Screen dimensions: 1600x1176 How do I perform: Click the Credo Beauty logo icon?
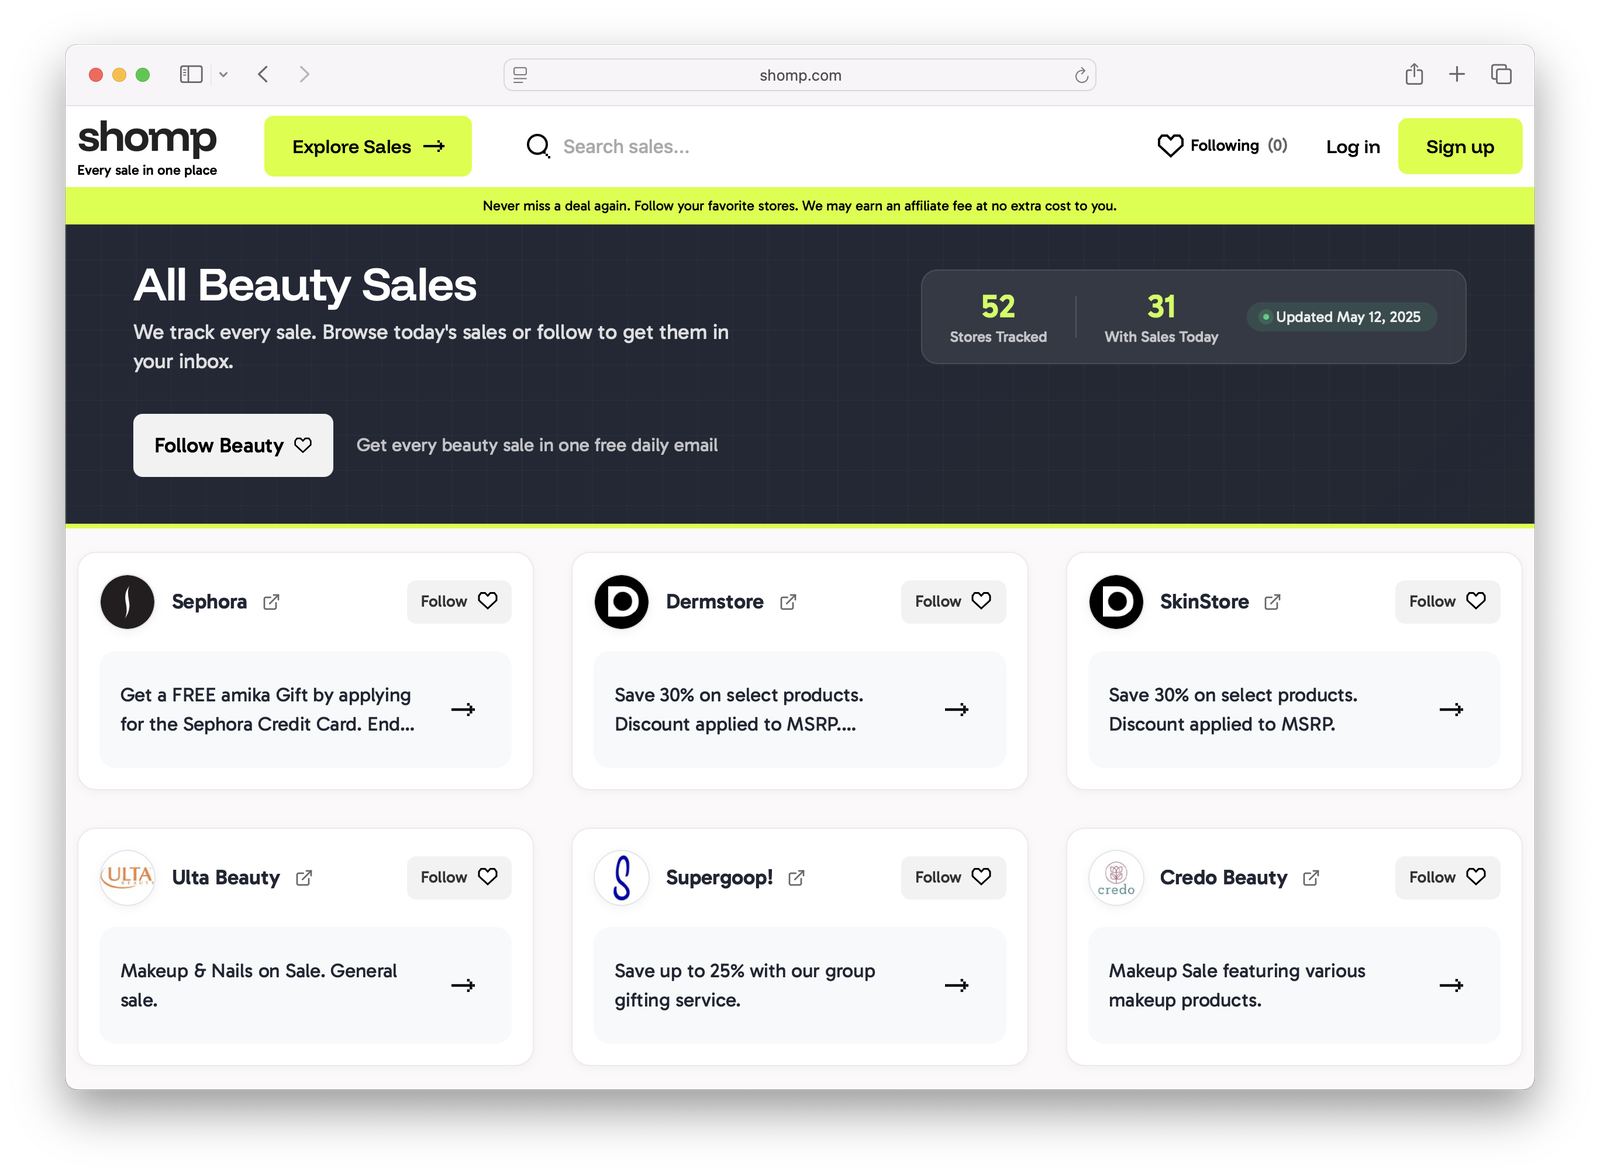1116,878
